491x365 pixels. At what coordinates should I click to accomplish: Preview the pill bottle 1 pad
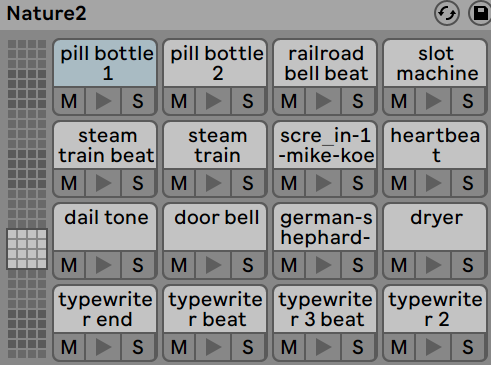103,101
